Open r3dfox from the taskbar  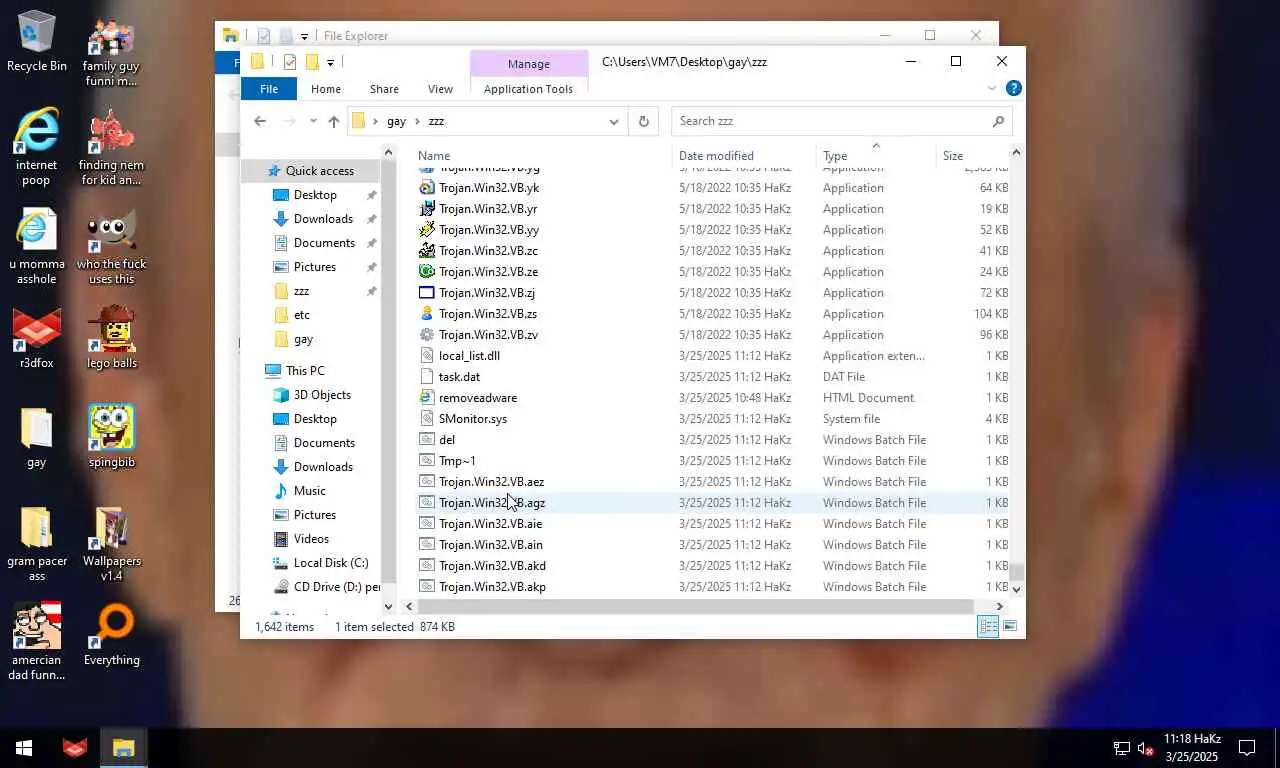(75, 748)
